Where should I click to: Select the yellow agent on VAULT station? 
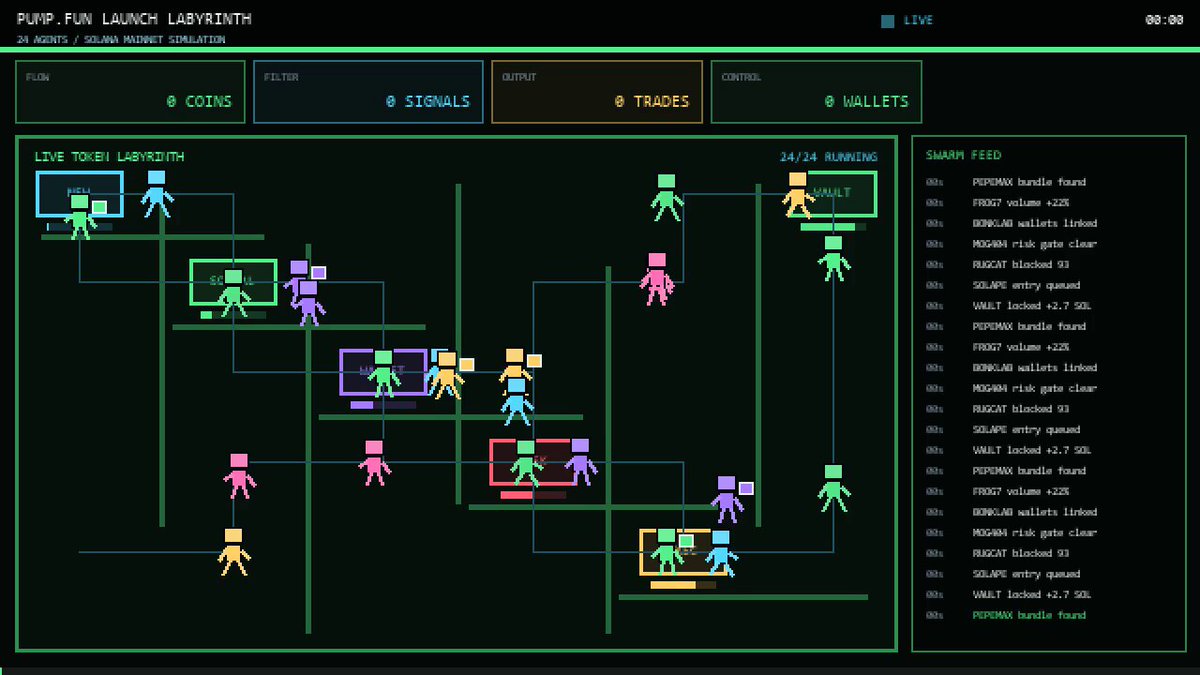pyautogui.click(x=797, y=196)
